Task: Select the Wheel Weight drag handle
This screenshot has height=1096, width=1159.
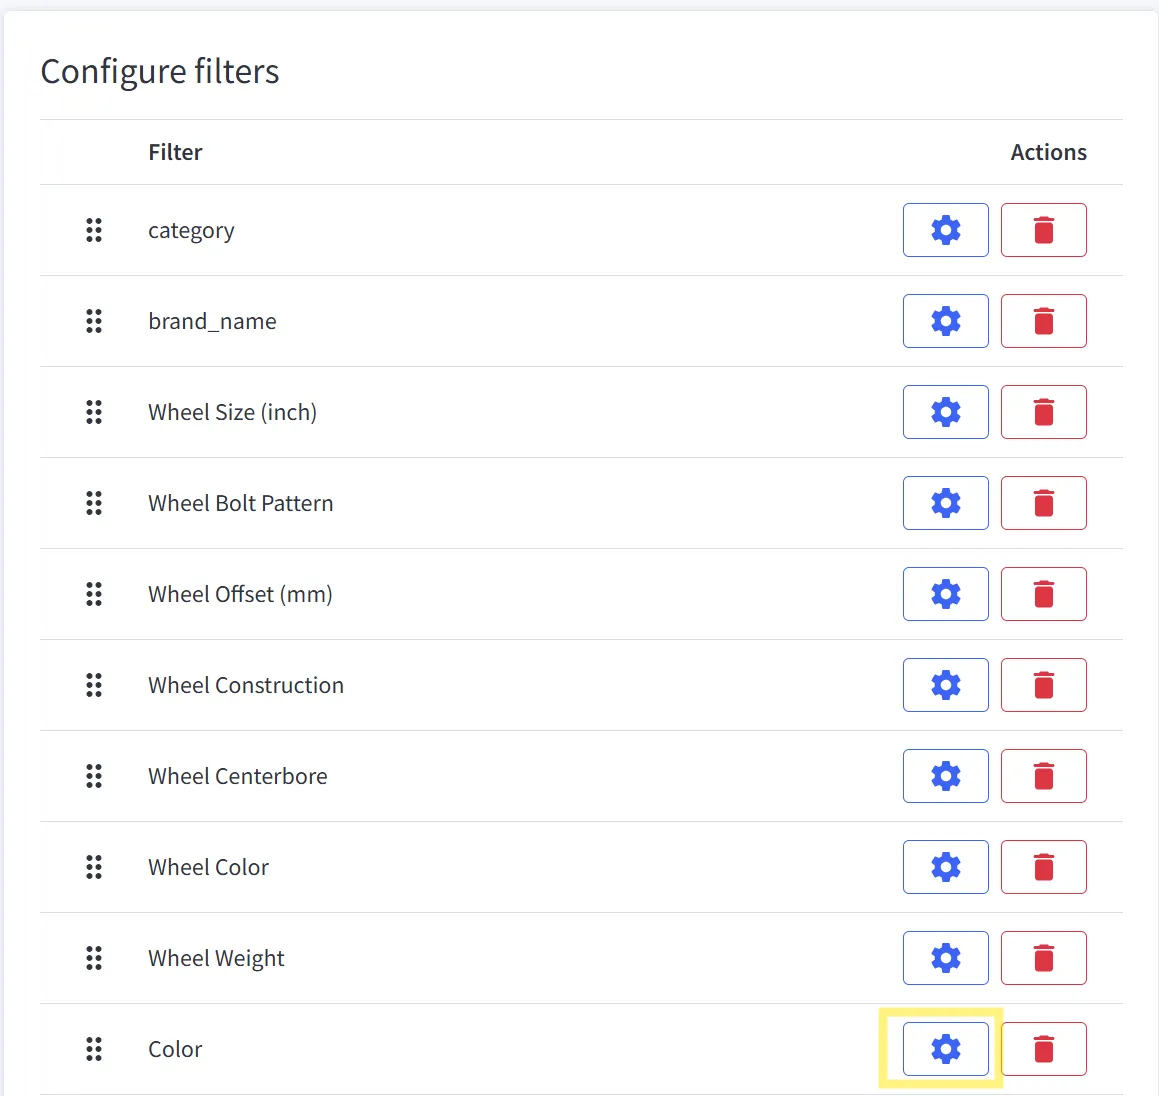Action: [x=94, y=958]
